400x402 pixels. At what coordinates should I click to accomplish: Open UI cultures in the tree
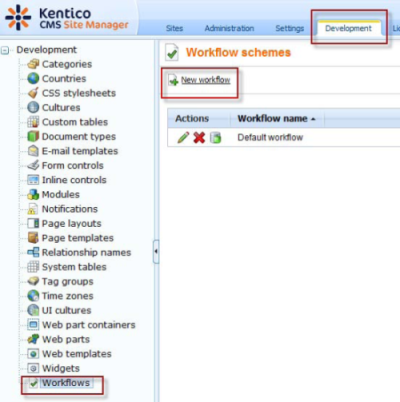coord(66,310)
